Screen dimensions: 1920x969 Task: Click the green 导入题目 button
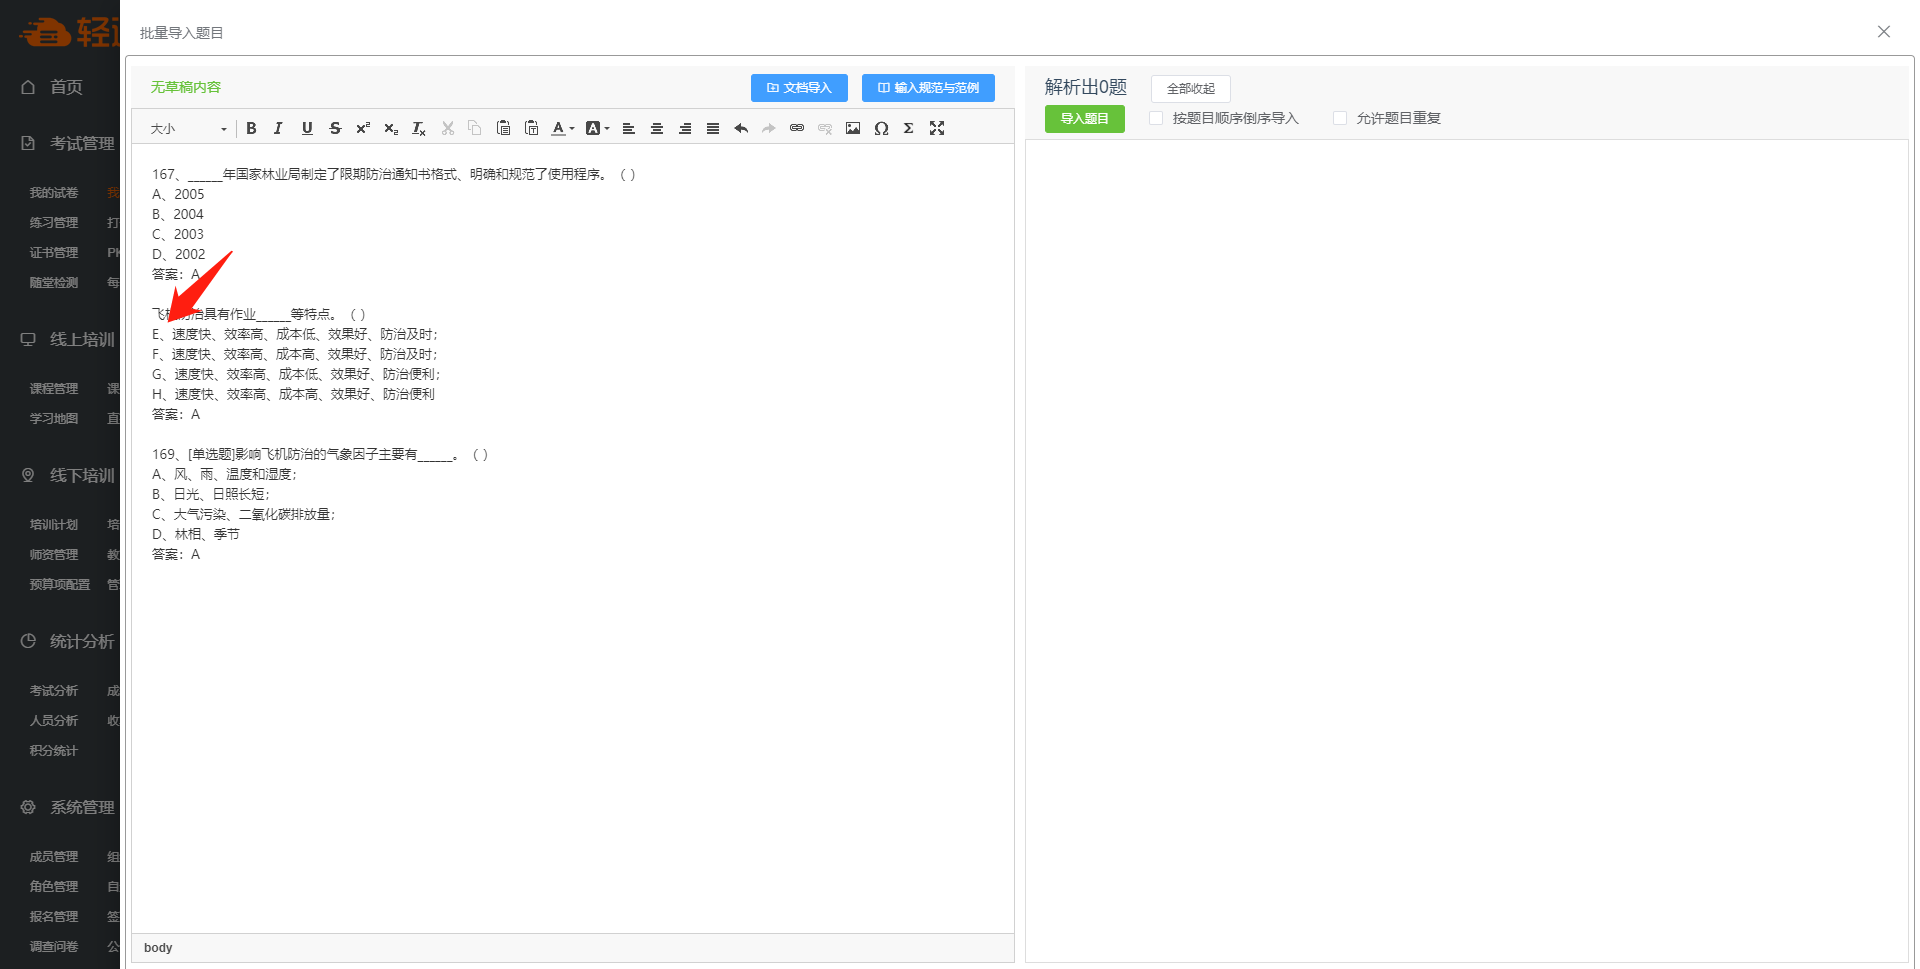pos(1084,119)
